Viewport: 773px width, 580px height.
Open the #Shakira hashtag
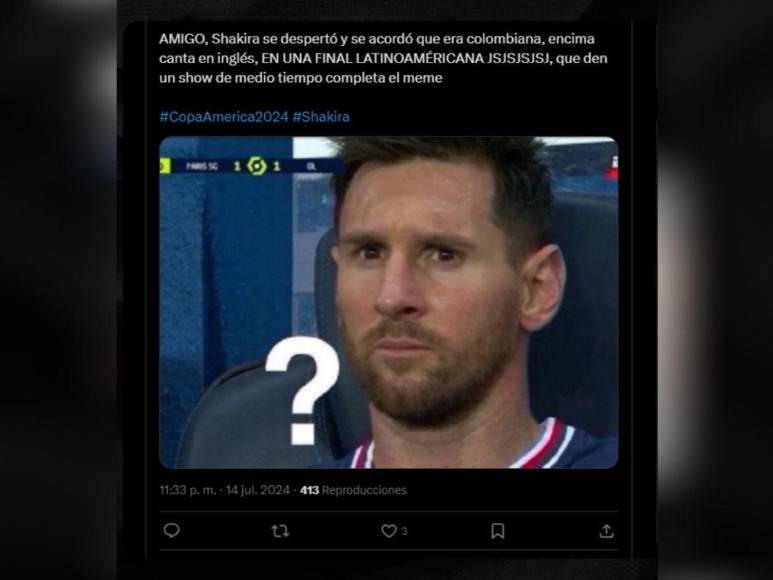pyautogui.click(x=321, y=117)
